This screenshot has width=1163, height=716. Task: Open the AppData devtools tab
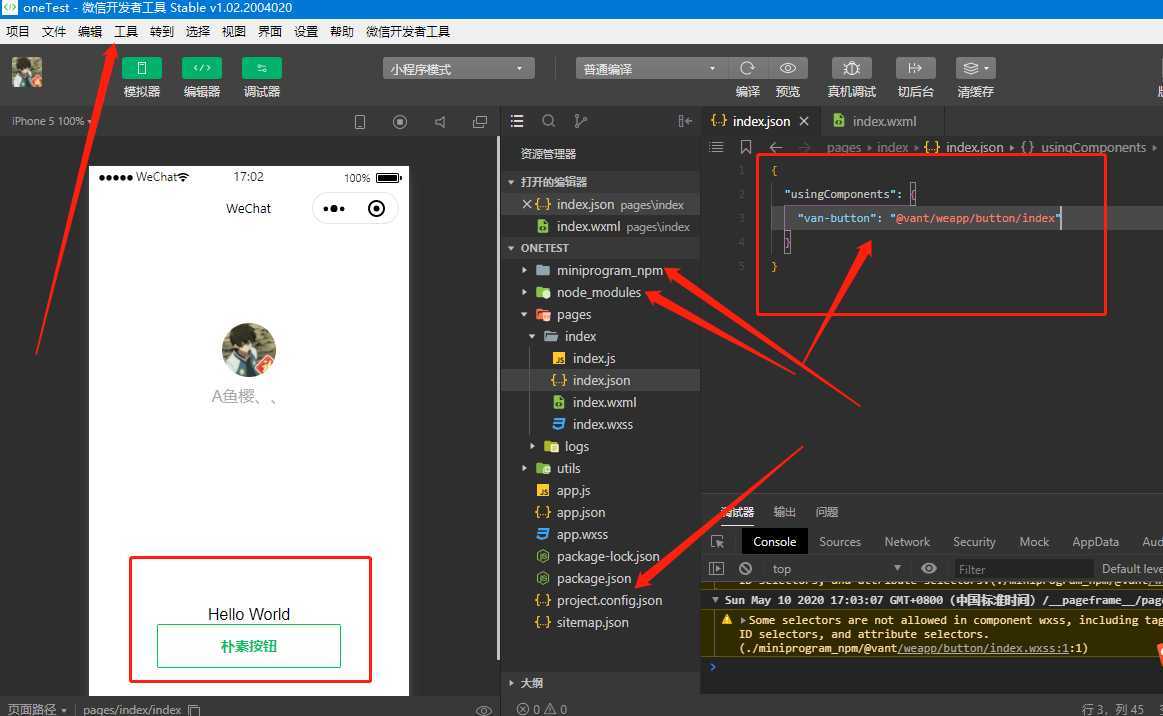(x=1095, y=542)
